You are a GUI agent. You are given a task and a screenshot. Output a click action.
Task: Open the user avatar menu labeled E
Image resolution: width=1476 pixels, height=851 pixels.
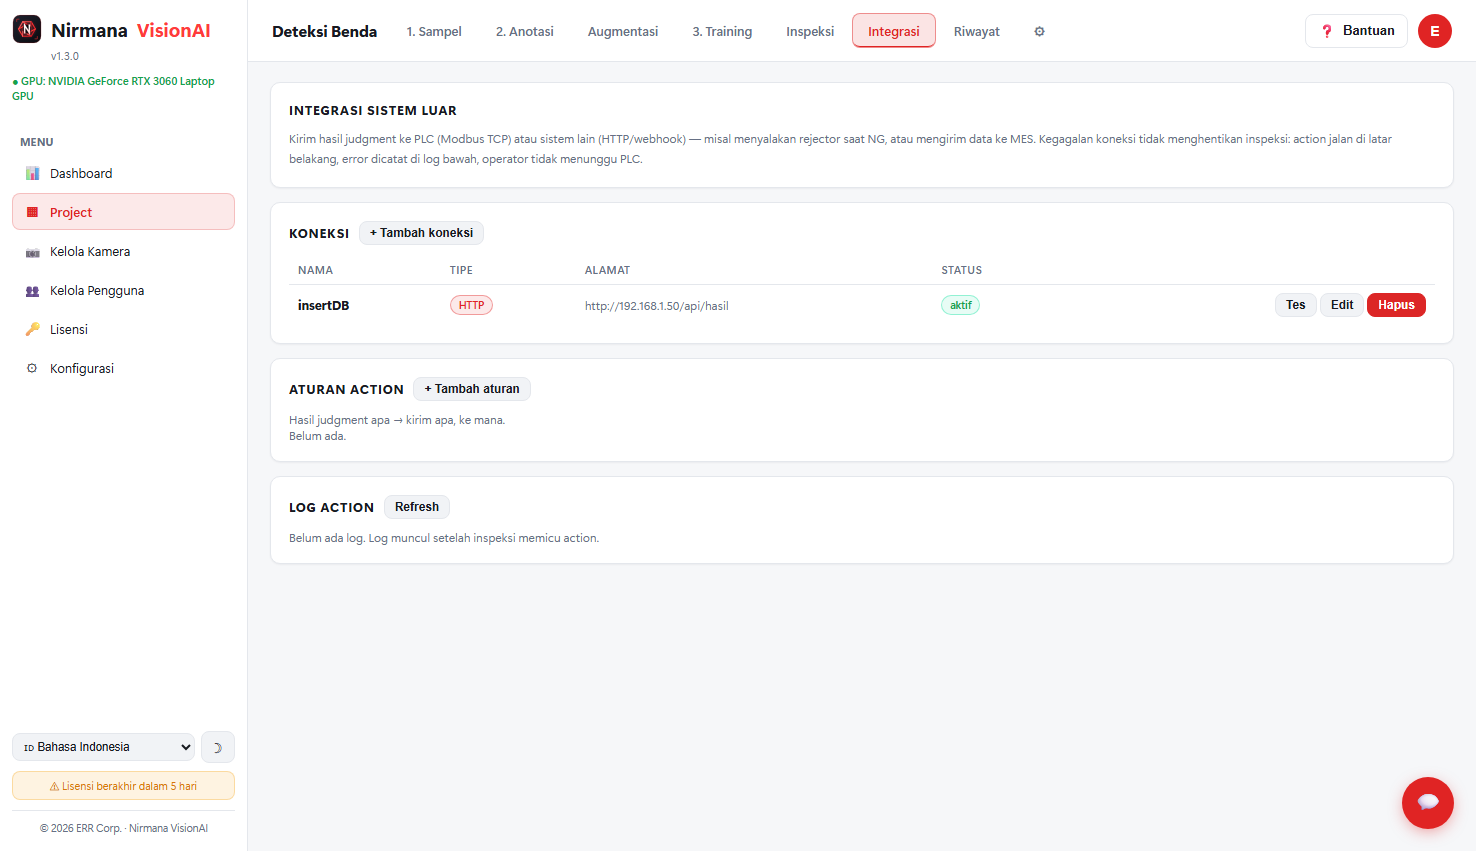pyautogui.click(x=1435, y=31)
